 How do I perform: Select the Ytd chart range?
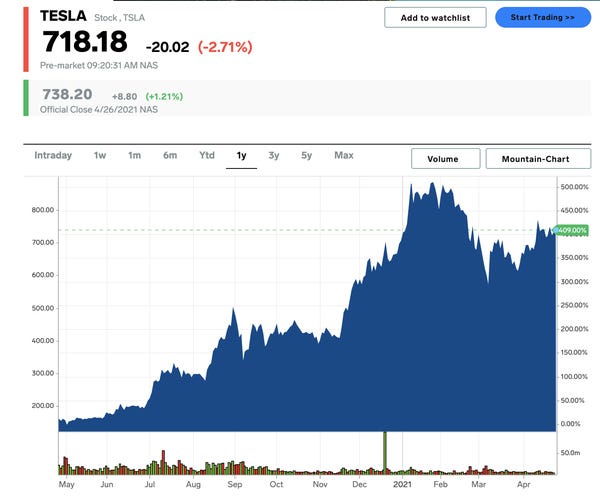[x=207, y=155]
